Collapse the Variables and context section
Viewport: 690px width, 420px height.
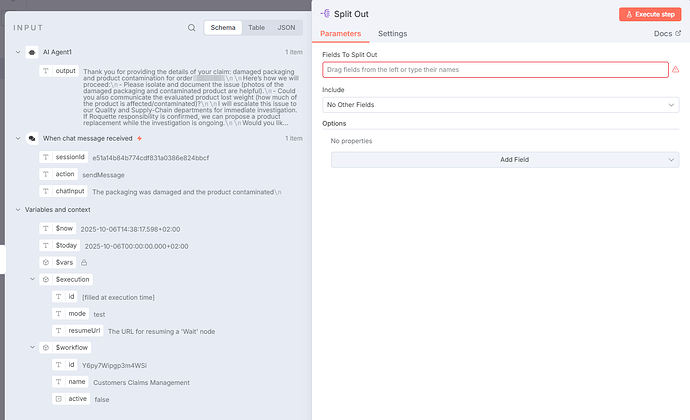click(18, 209)
